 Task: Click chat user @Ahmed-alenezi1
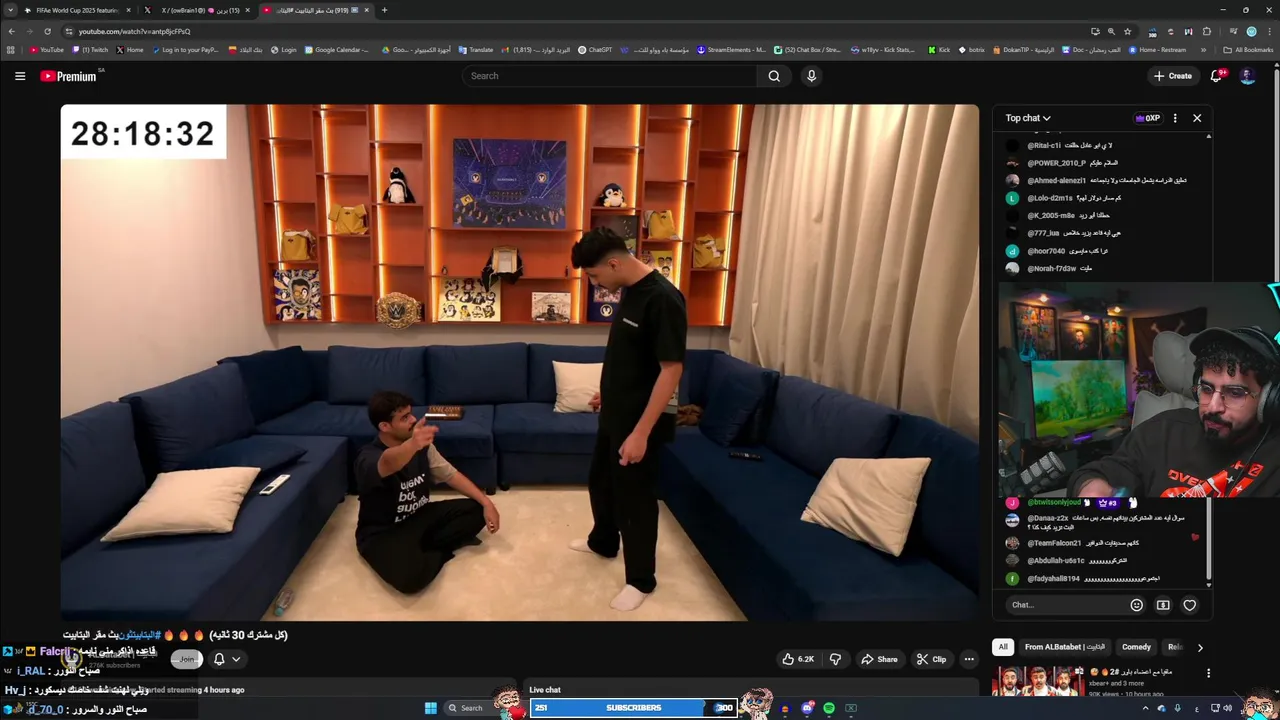(x=1056, y=181)
